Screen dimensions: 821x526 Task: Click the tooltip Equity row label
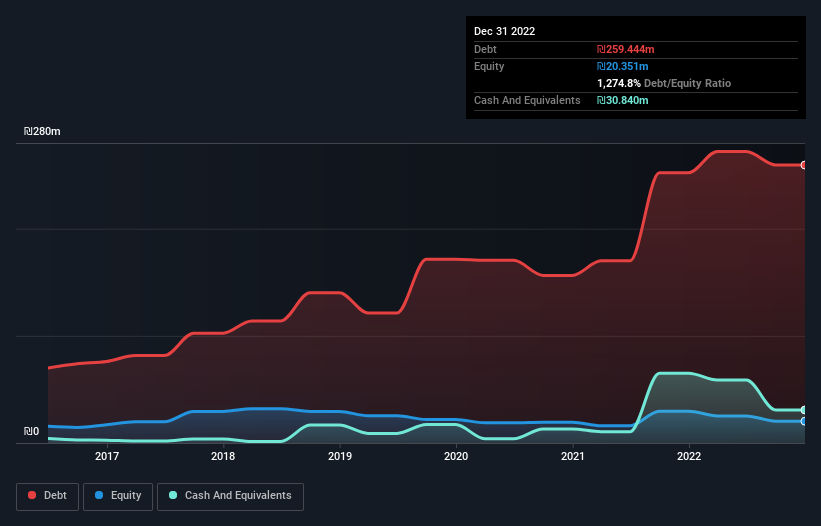click(x=489, y=66)
